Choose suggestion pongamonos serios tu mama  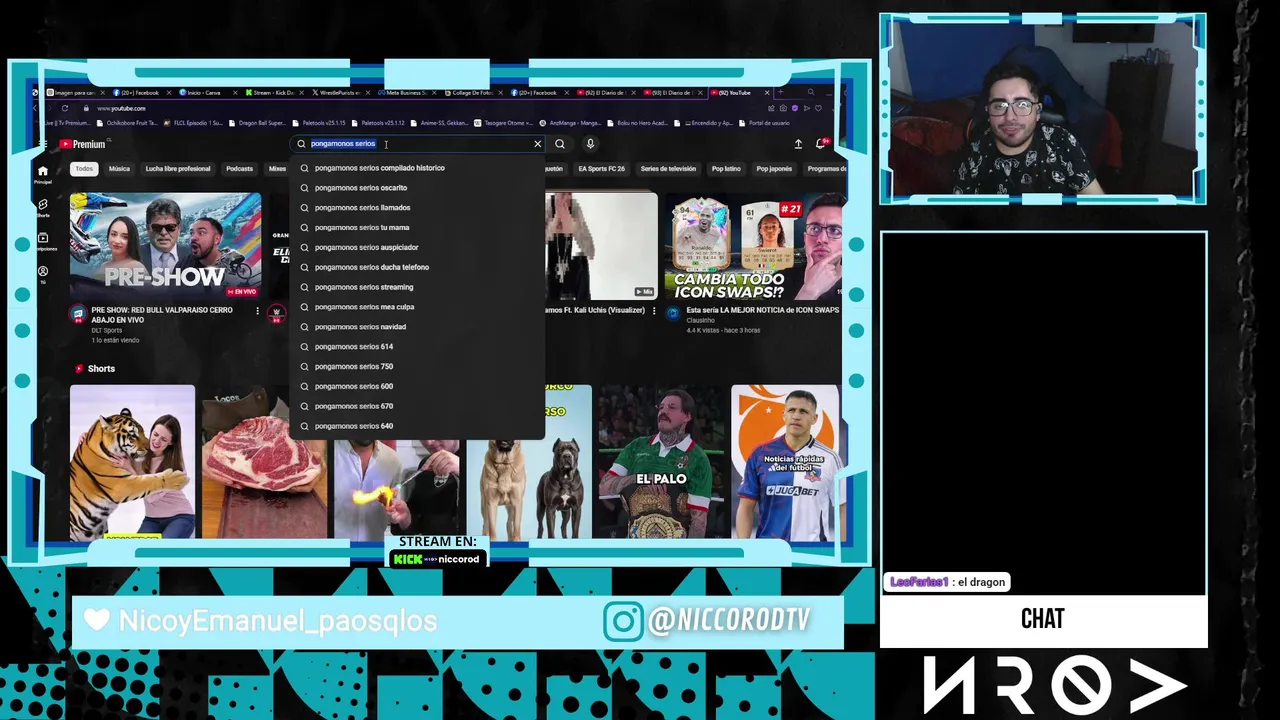418,228
